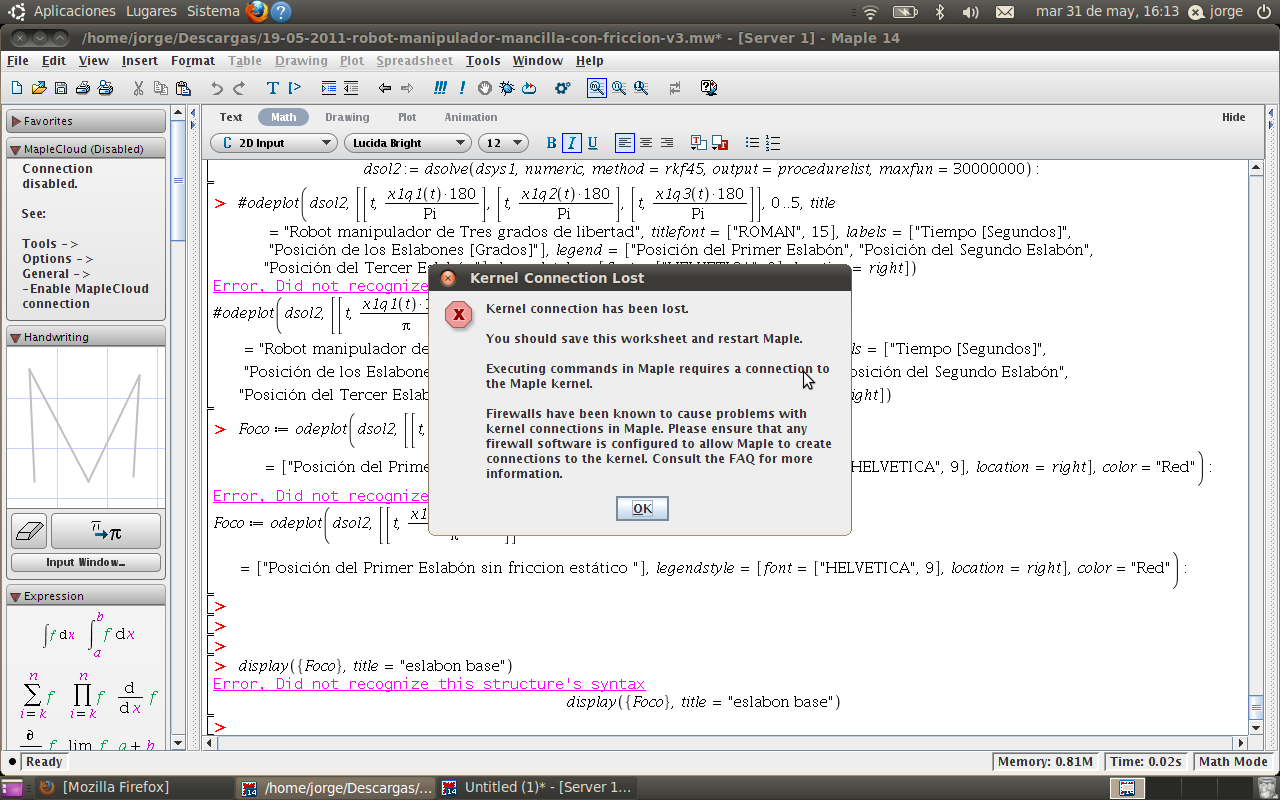Switch to the Text mode tab
Viewport: 1280px width, 800px height.
point(231,117)
